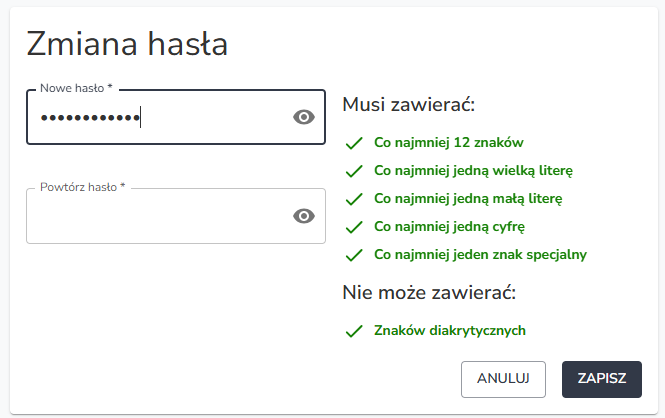
Task: Click 'Znaków diakrytycznych' requirement text
Action: click(x=450, y=331)
